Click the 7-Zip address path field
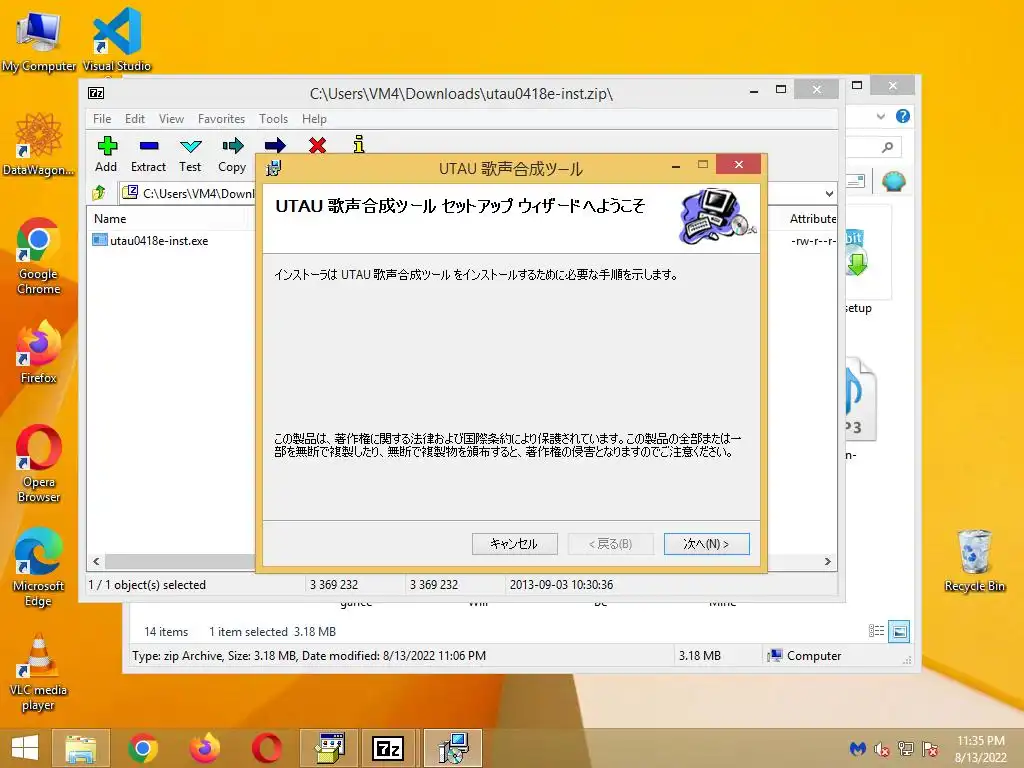1024x768 pixels. [189, 193]
